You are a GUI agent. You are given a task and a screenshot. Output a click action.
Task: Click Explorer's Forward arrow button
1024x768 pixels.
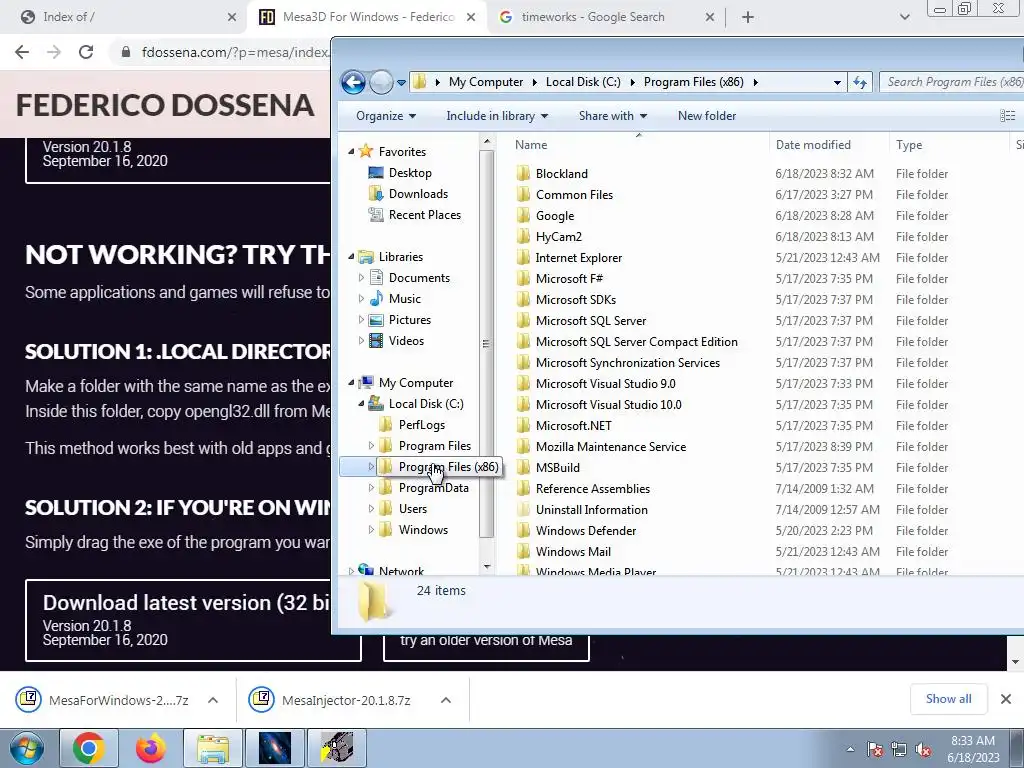[381, 82]
